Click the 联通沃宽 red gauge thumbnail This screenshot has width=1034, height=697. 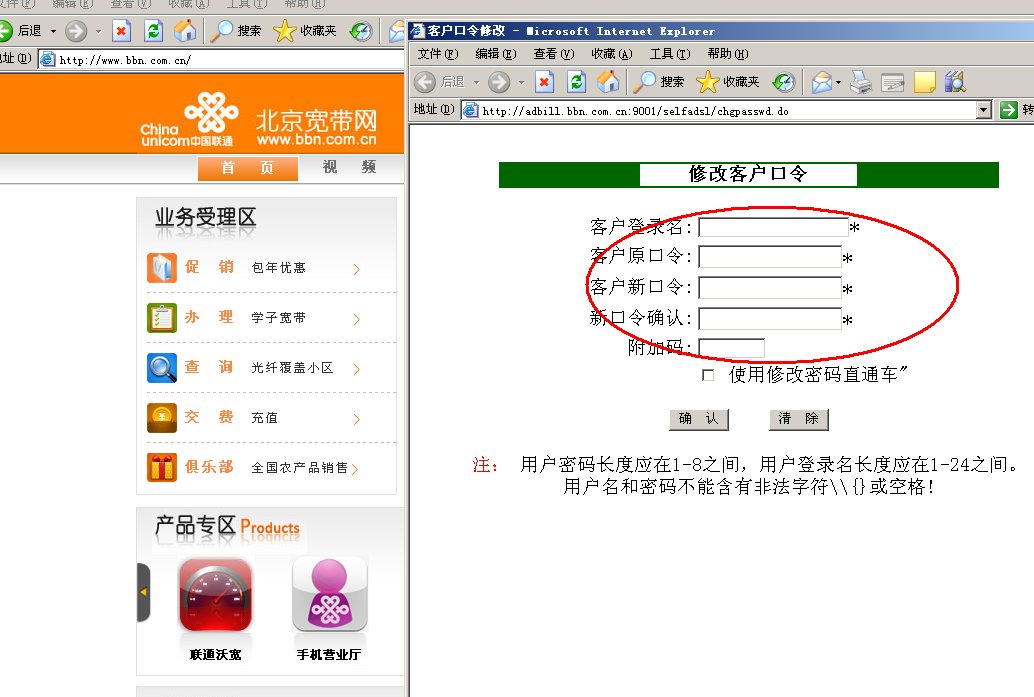(214, 595)
